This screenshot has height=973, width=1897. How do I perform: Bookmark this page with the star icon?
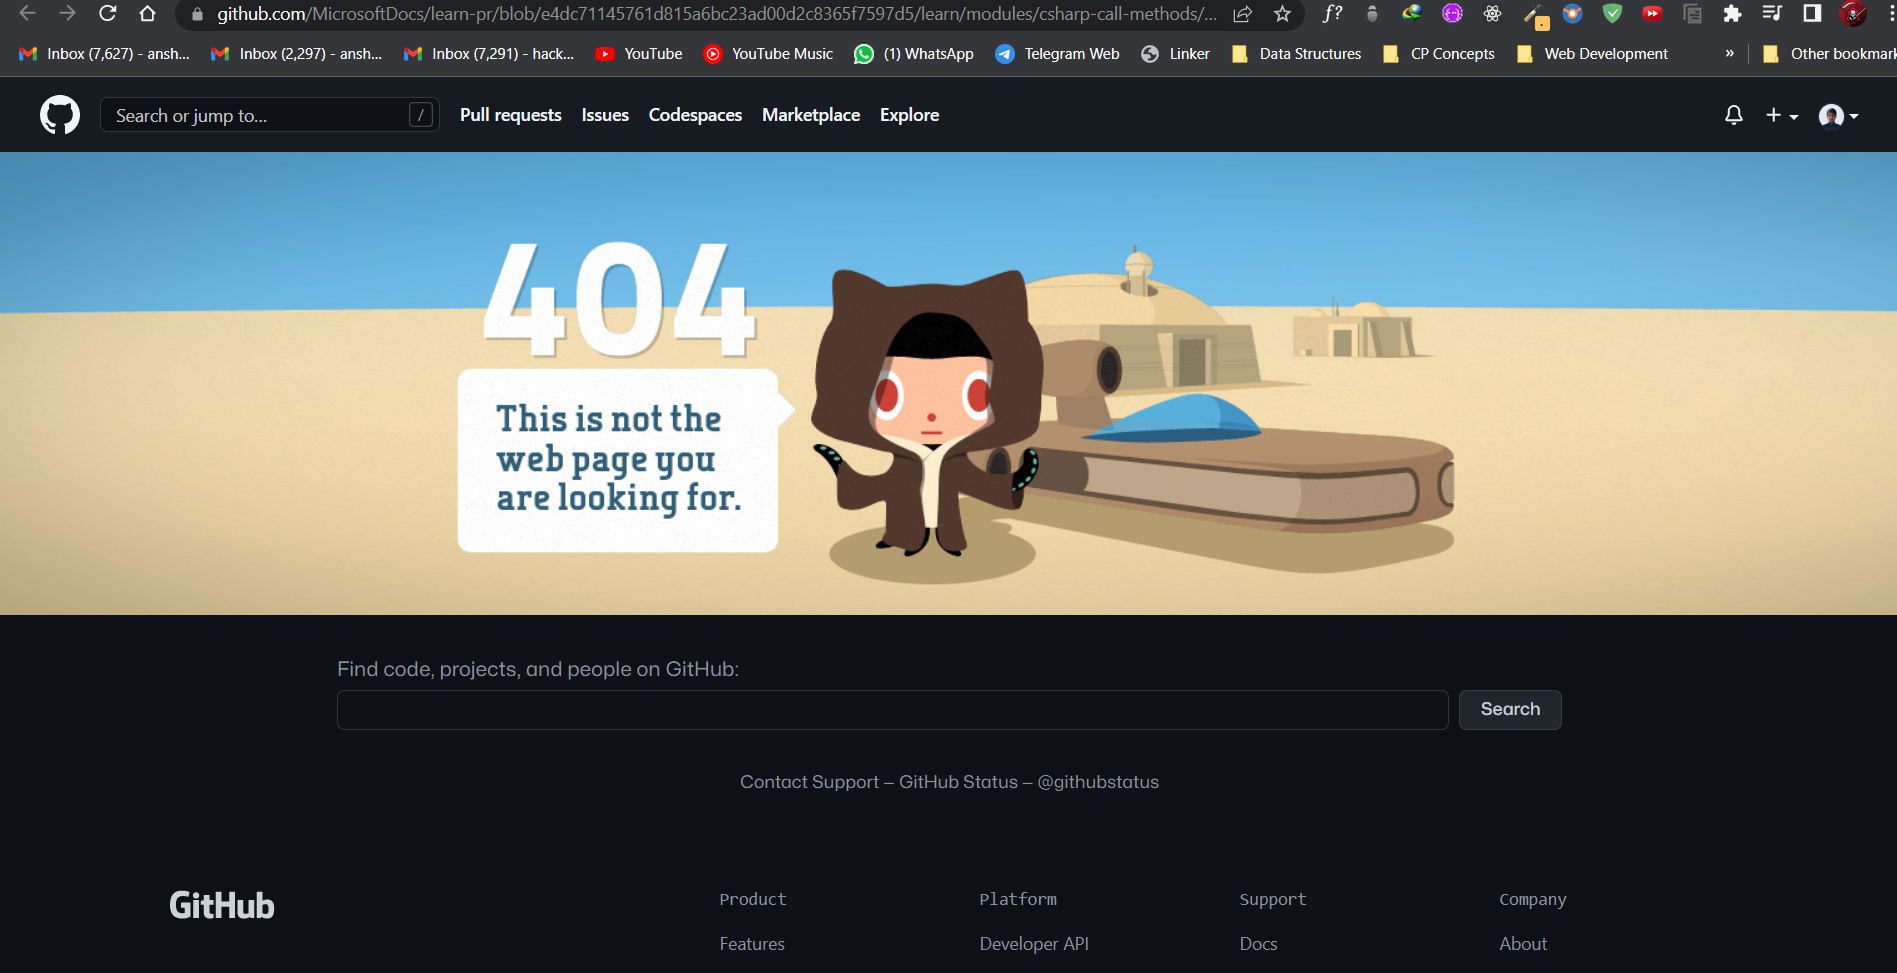(x=1283, y=14)
